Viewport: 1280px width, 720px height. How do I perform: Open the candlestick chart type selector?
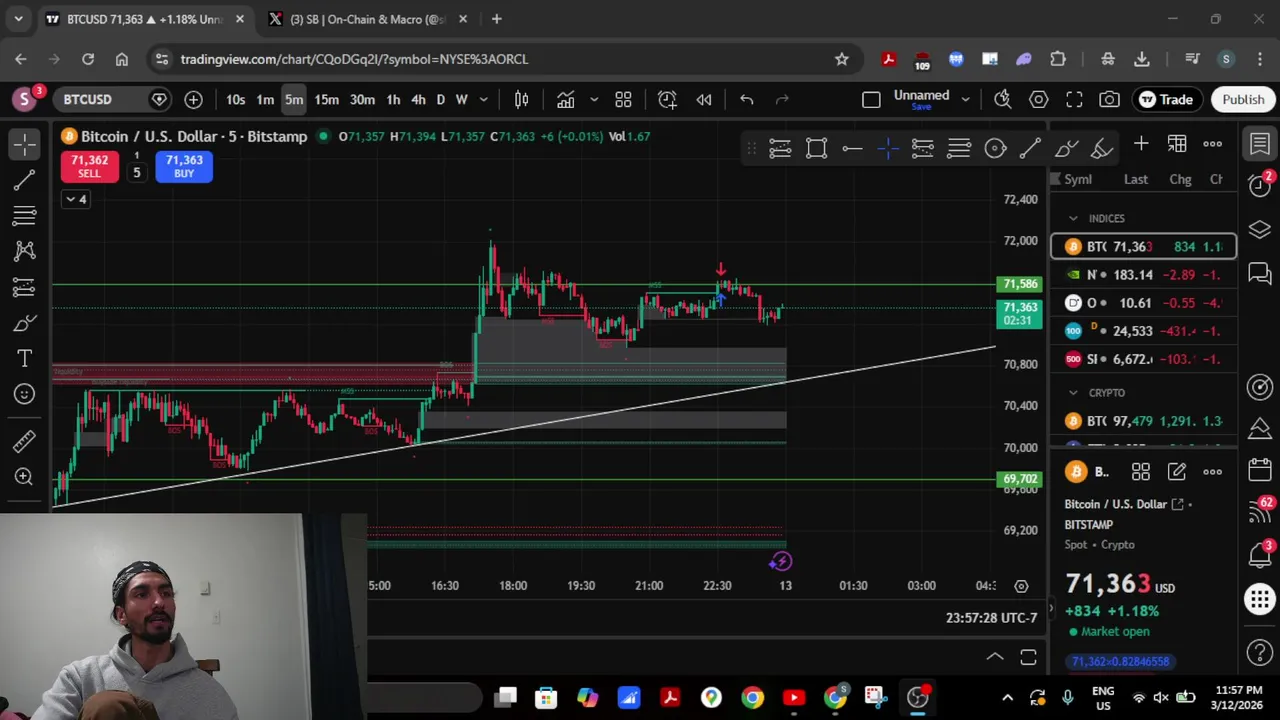[x=521, y=99]
